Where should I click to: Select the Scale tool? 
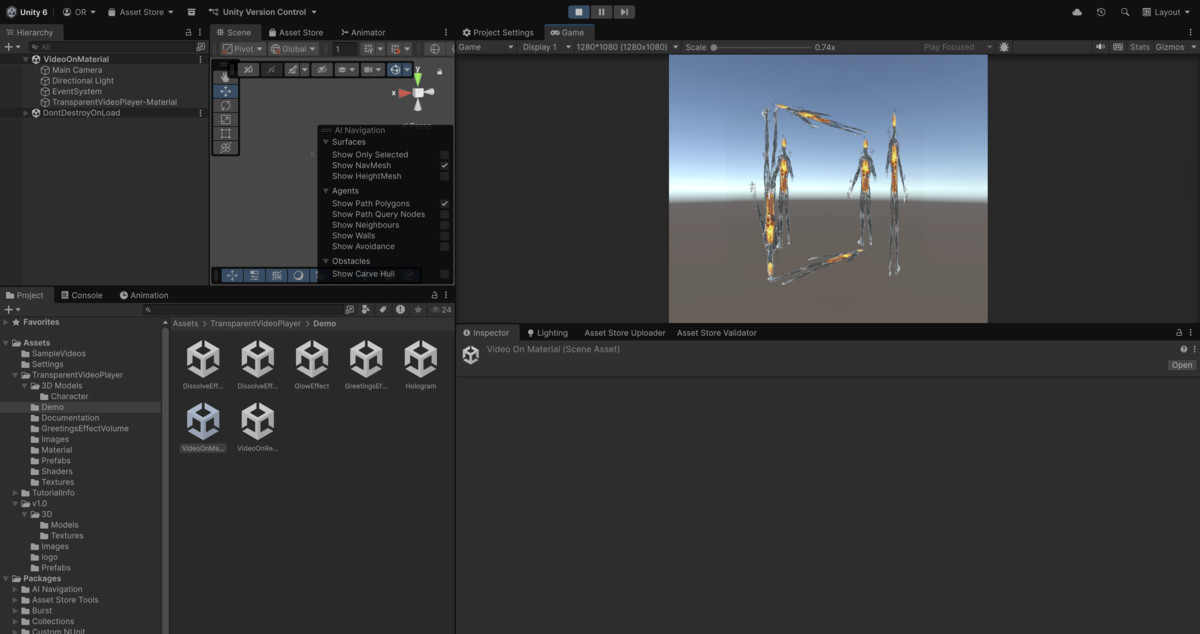pyautogui.click(x=226, y=119)
